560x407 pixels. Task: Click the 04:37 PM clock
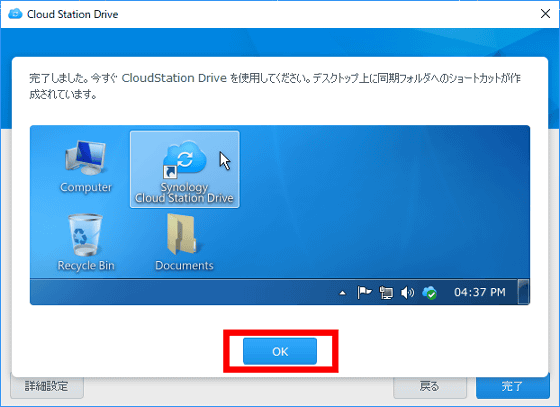[x=480, y=292]
